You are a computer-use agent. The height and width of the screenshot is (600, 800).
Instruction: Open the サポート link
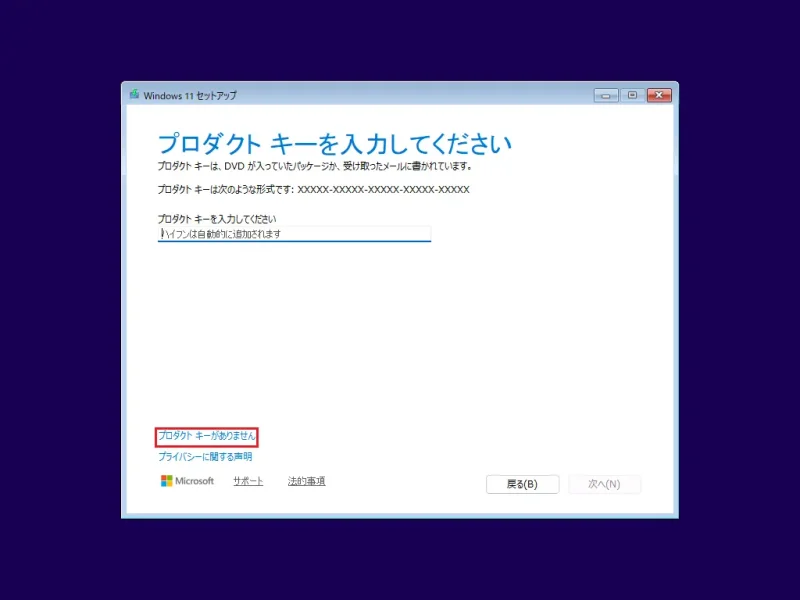tap(248, 481)
